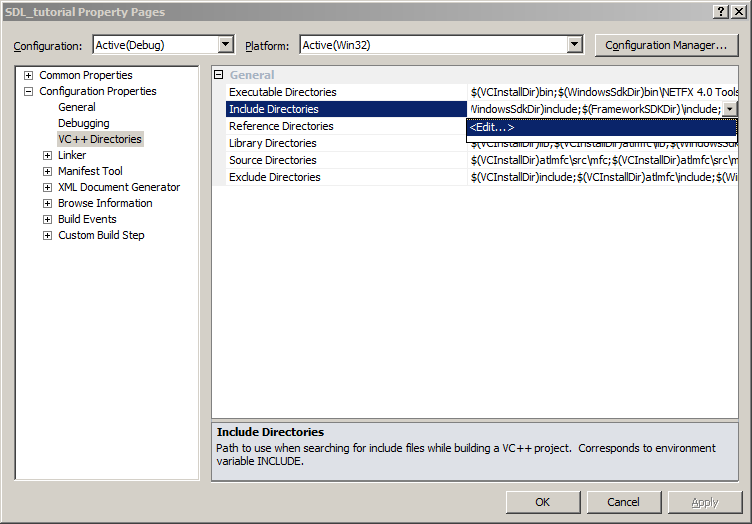Select the XML Document Generator item

[x=119, y=187]
